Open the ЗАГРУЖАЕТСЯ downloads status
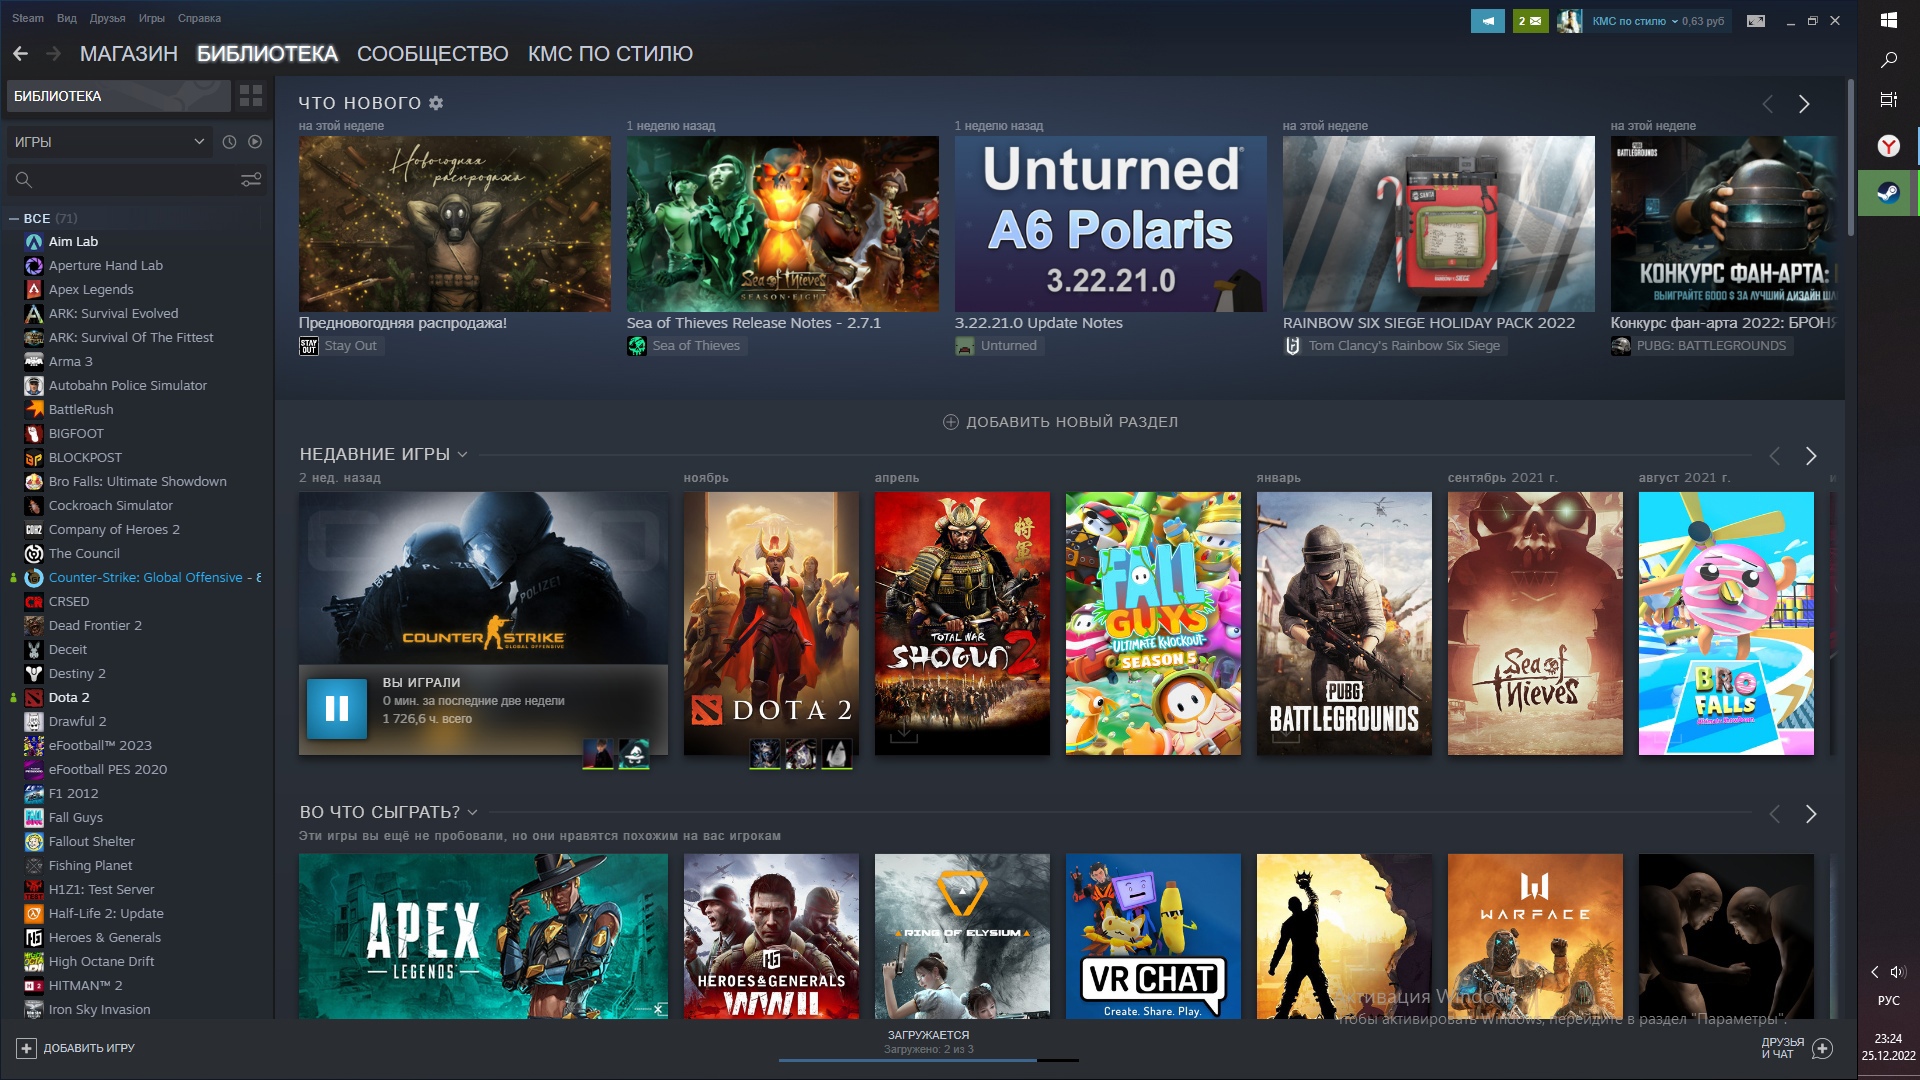The image size is (1920, 1080). click(x=928, y=1036)
